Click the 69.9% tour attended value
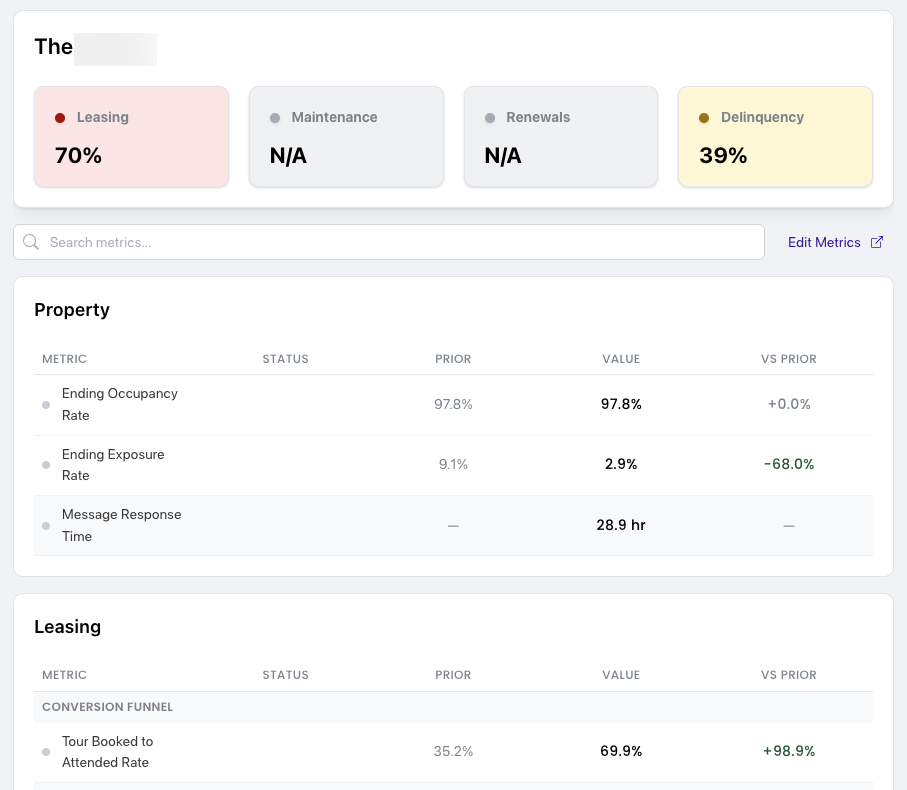This screenshot has height=790, width=907. click(x=621, y=751)
